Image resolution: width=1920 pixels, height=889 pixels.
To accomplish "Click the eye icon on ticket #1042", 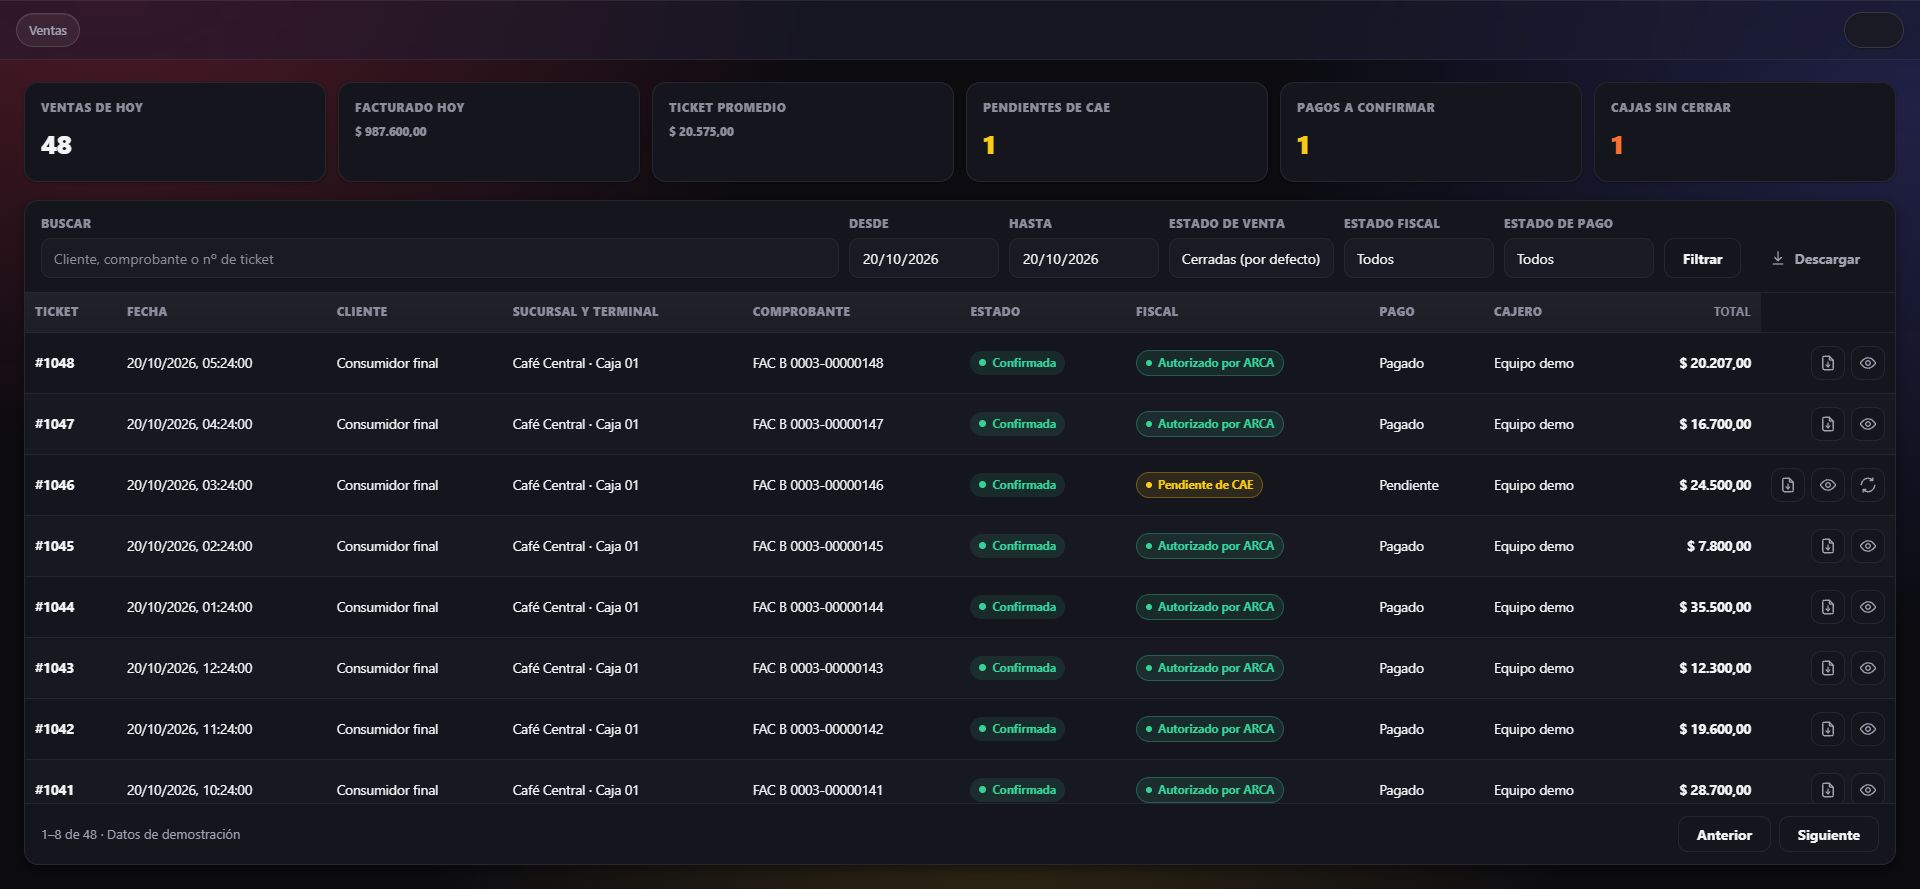I will click(1867, 729).
